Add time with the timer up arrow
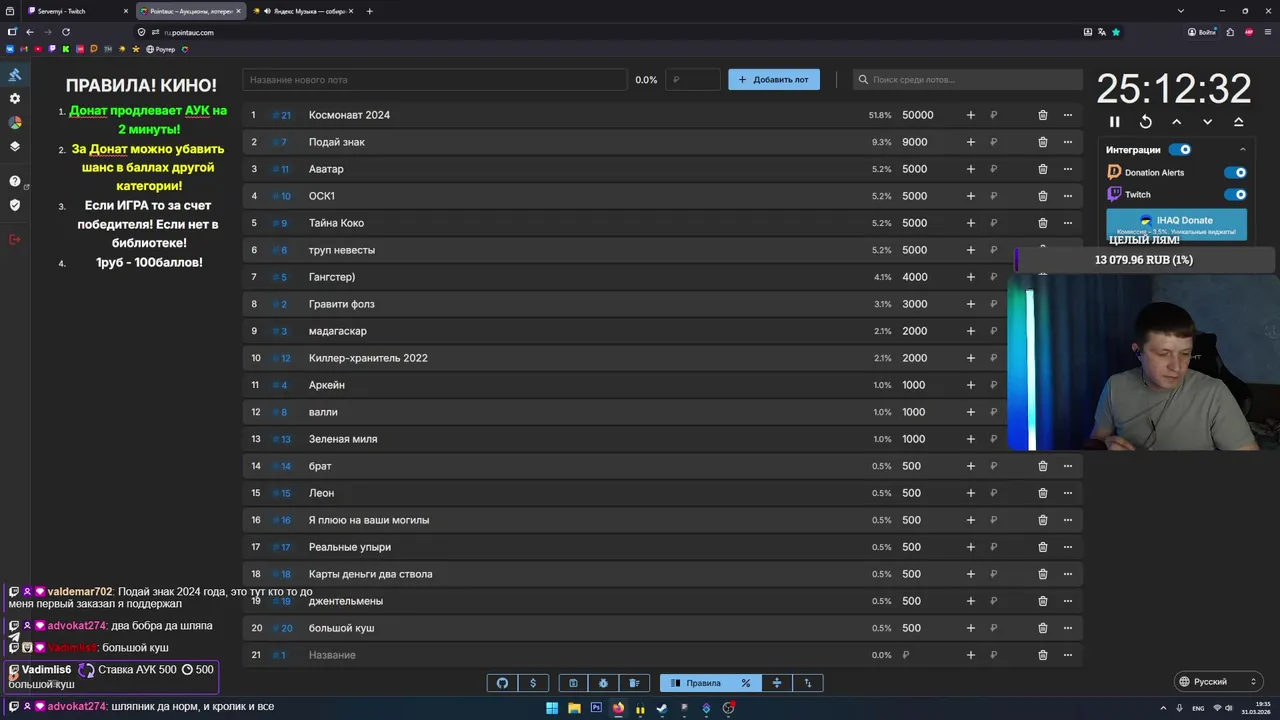The height and width of the screenshot is (720, 1280). [1177, 122]
